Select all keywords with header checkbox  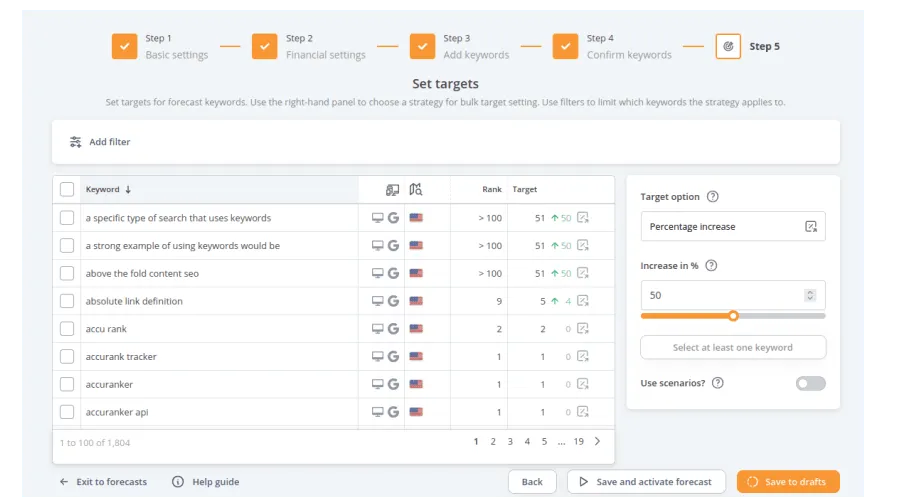point(67,189)
